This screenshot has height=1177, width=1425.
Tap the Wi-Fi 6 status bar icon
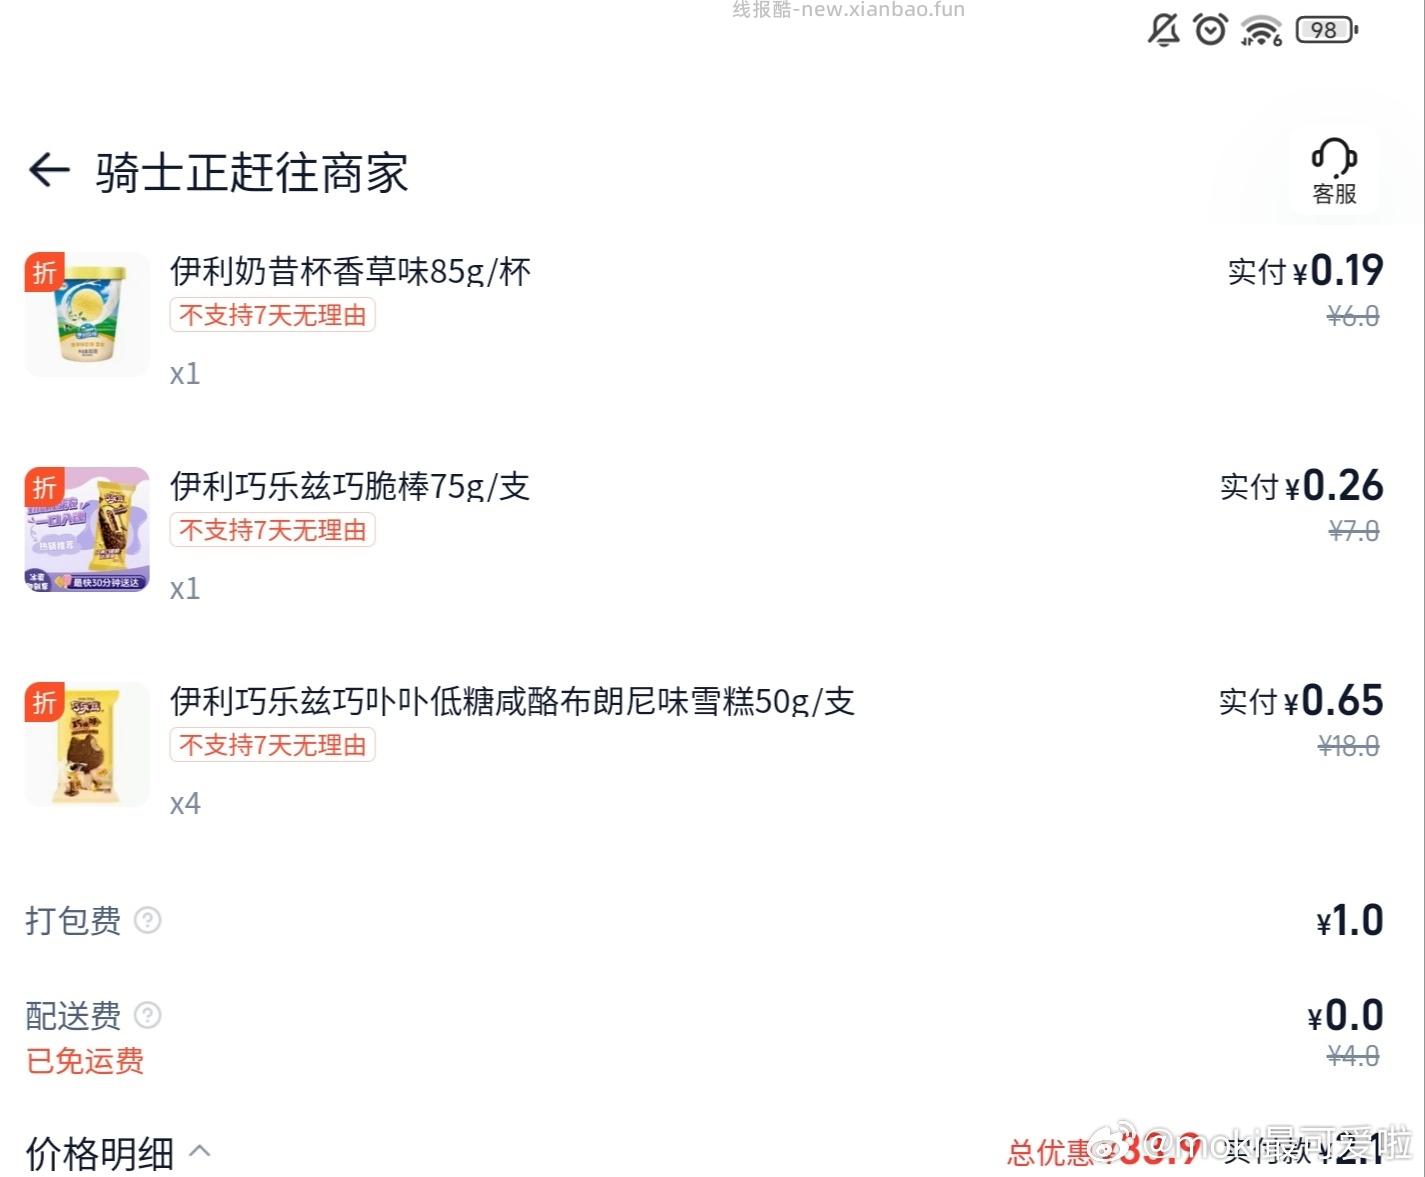coord(1261,30)
